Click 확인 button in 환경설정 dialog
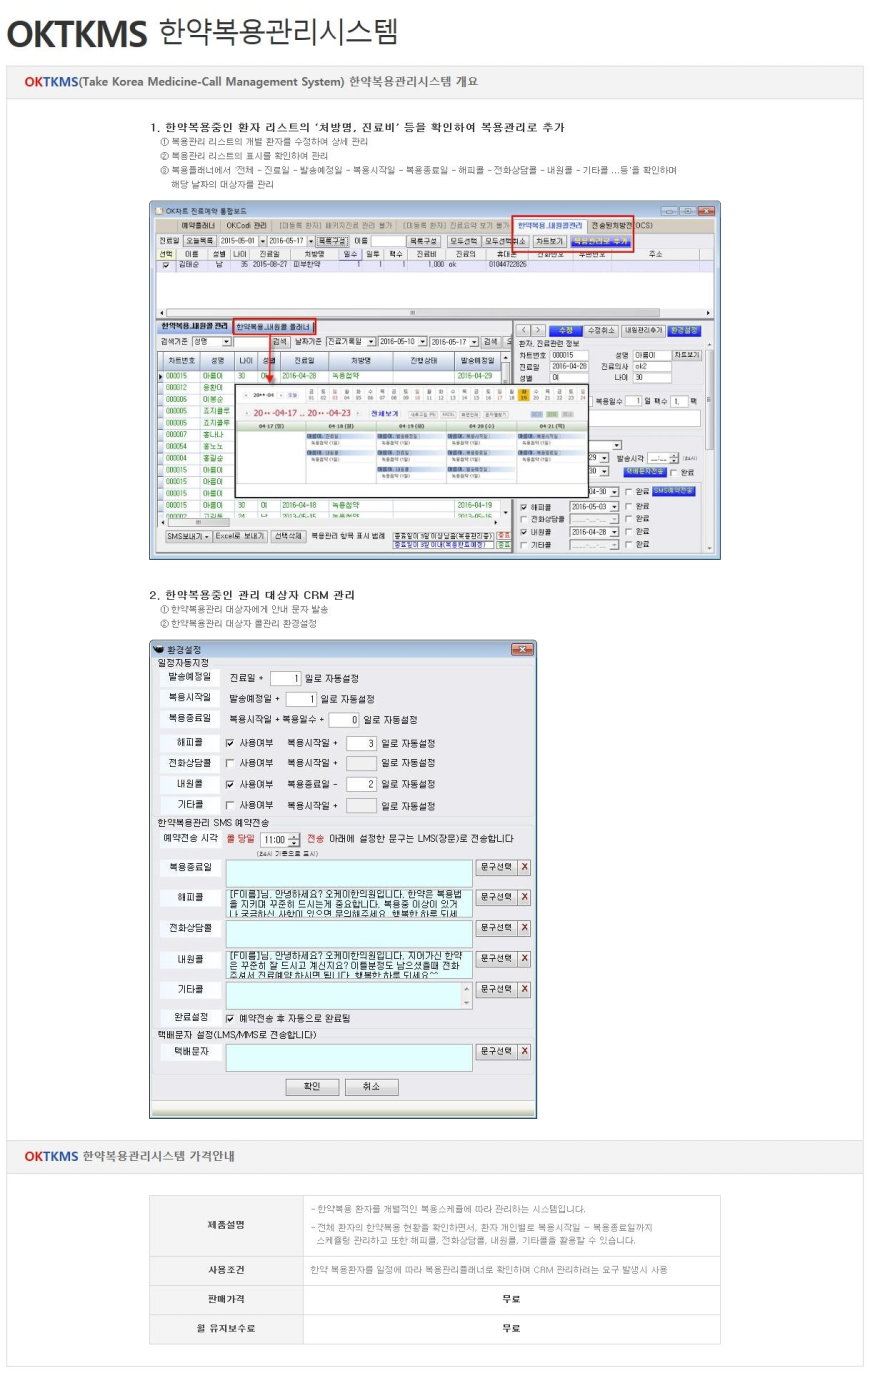Screen dimensions: 870x1373 click(x=311, y=1086)
